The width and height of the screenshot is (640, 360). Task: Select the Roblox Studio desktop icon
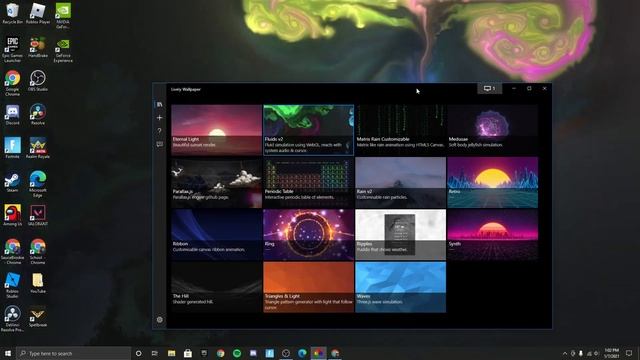click(12, 286)
